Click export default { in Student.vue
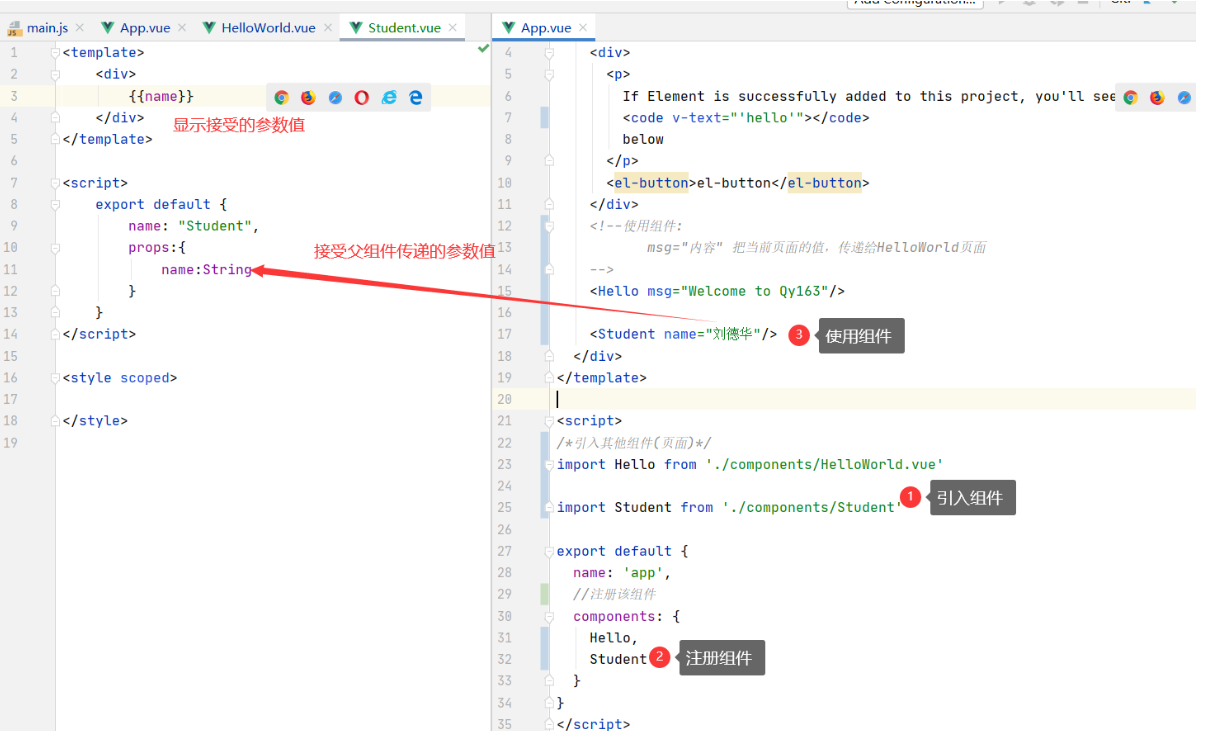The height and width of the screenshot is (731, 1214). (x=161, y=204)
